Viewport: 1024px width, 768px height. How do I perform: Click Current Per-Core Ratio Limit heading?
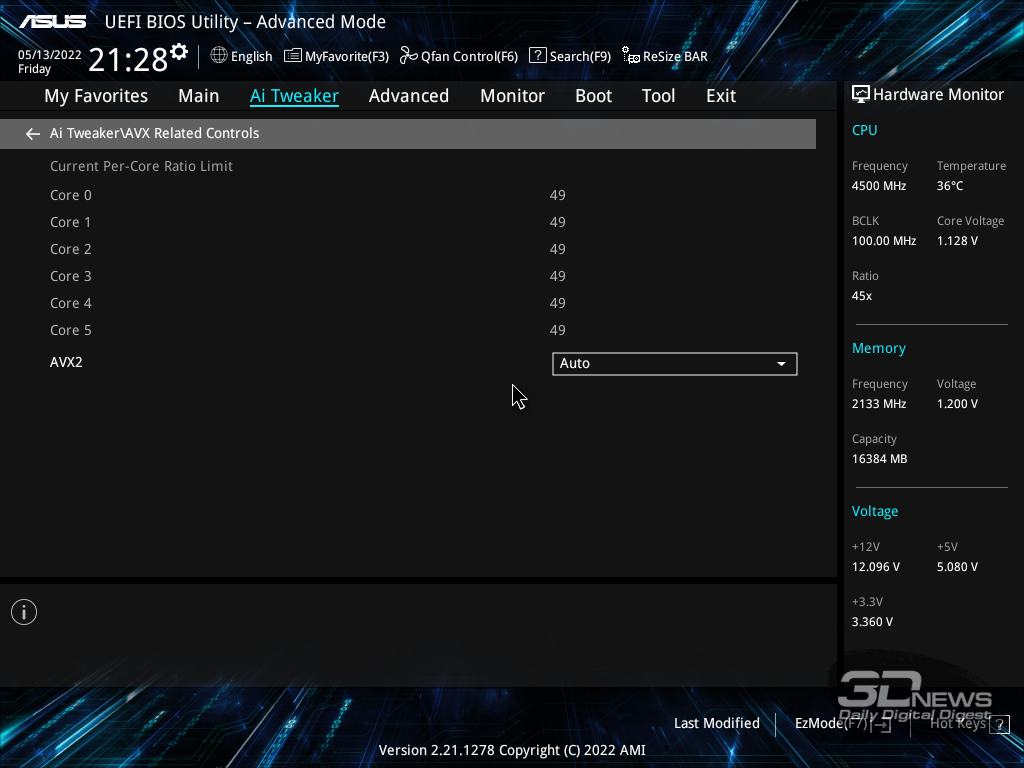point(141,167)
